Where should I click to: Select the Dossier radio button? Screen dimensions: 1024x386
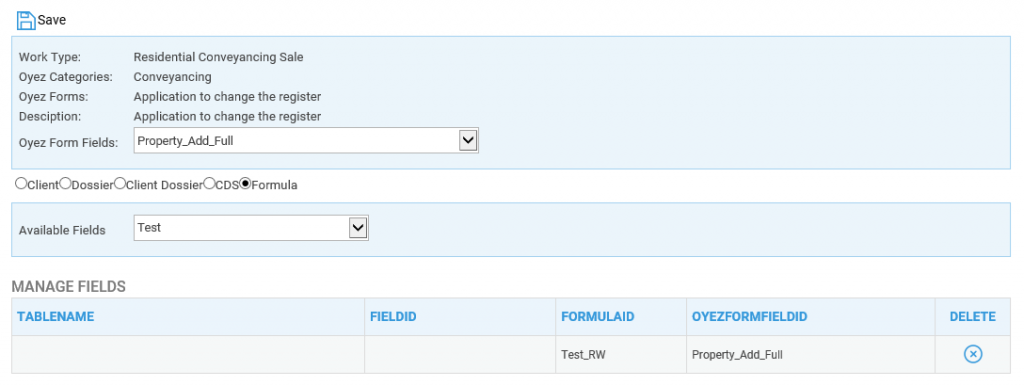click(65, 184)
